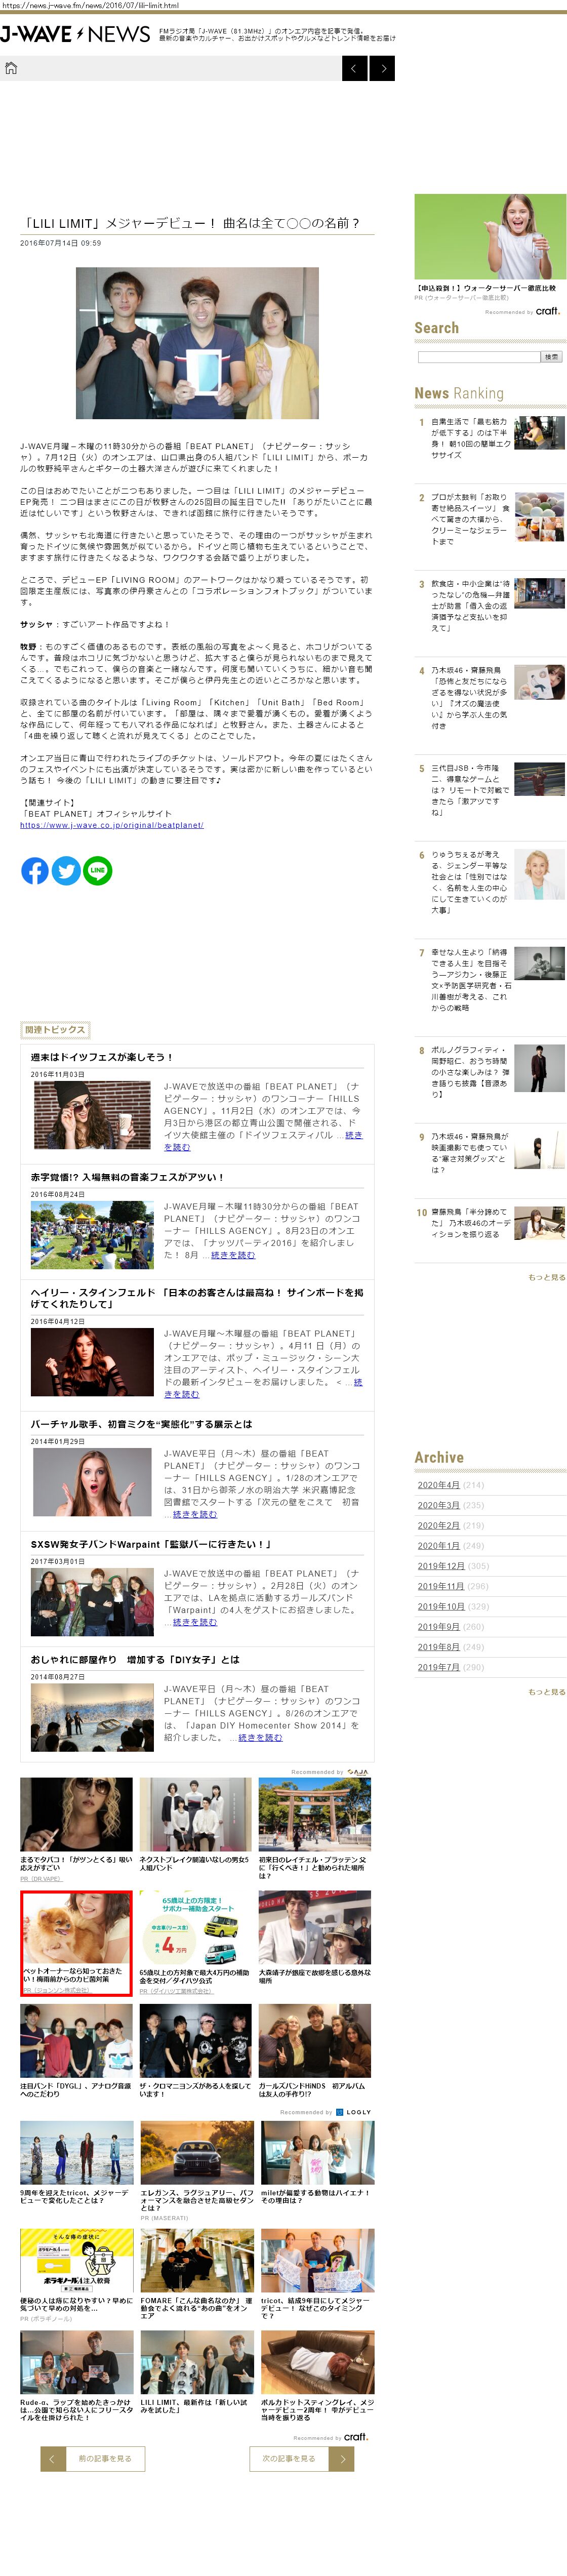
Task: Share the article via Twitter icon
Action: [x=66, y=870]
